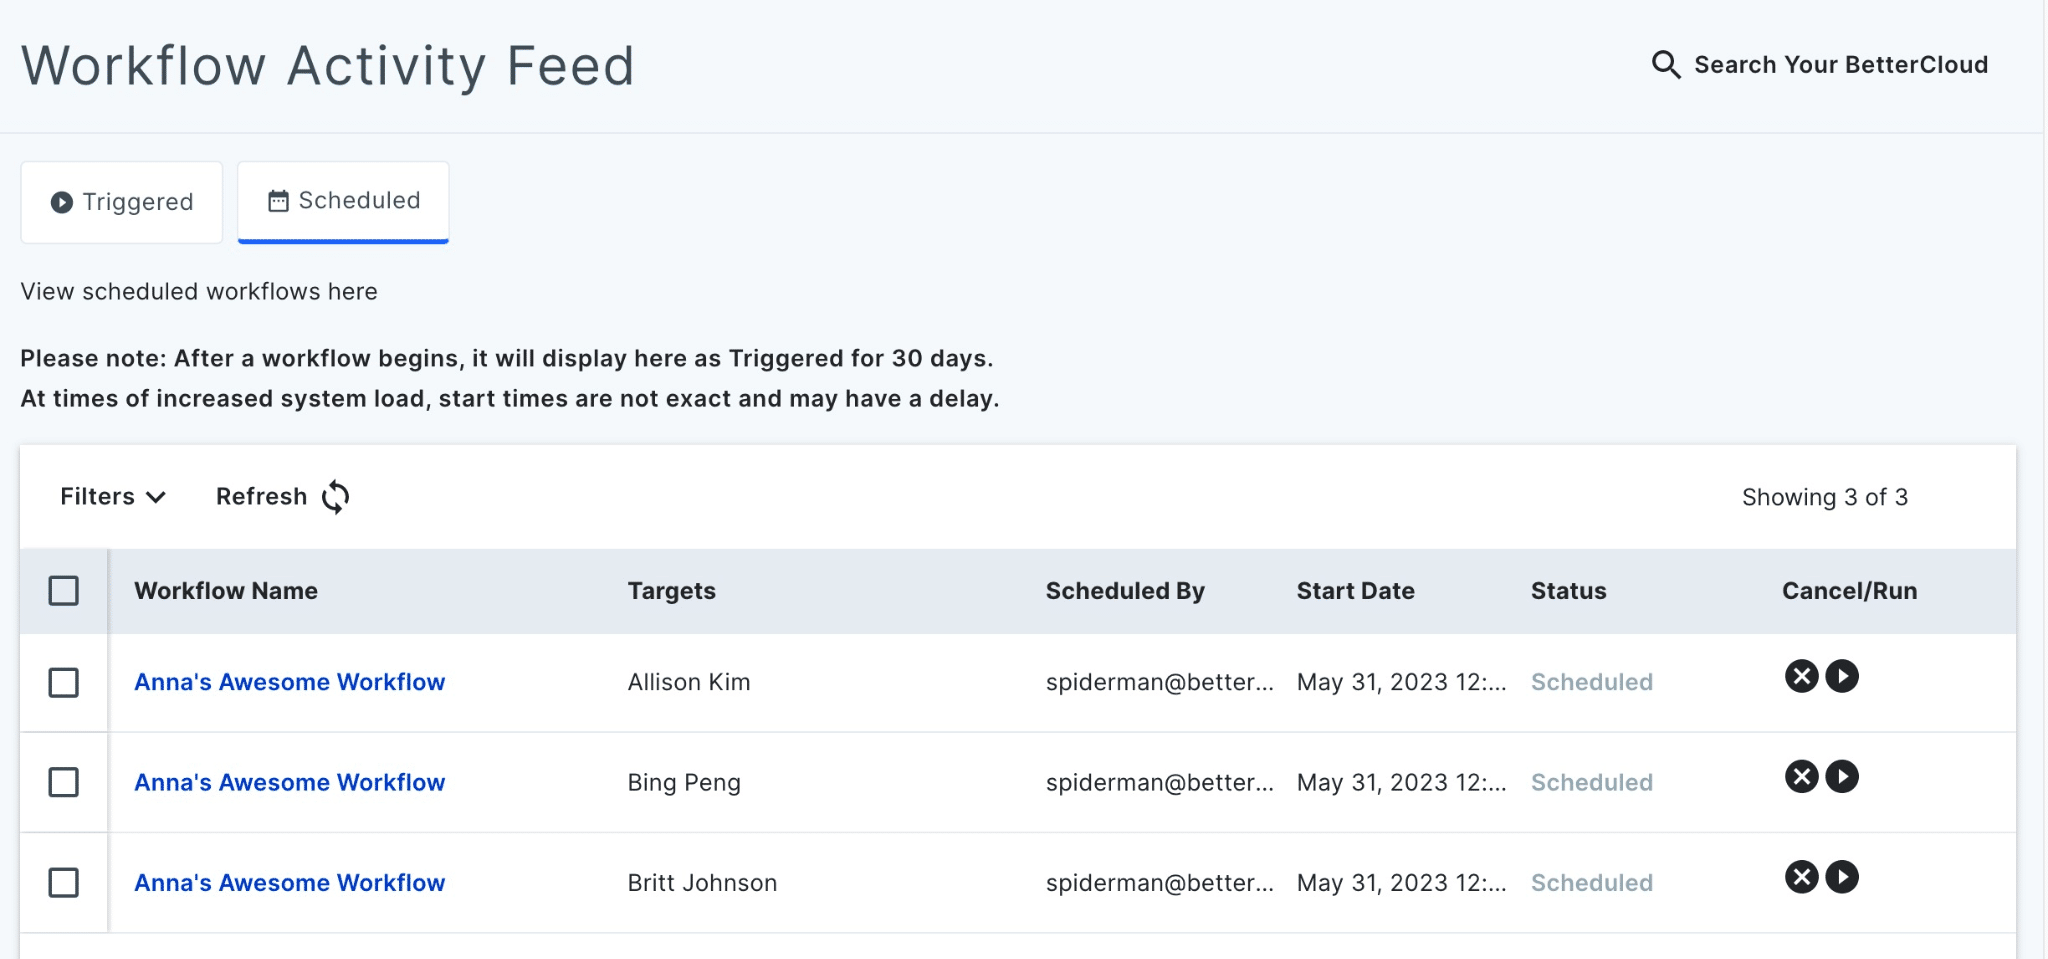Run the workflow targeting Britt Johnson now

(x=1843, y=877)
